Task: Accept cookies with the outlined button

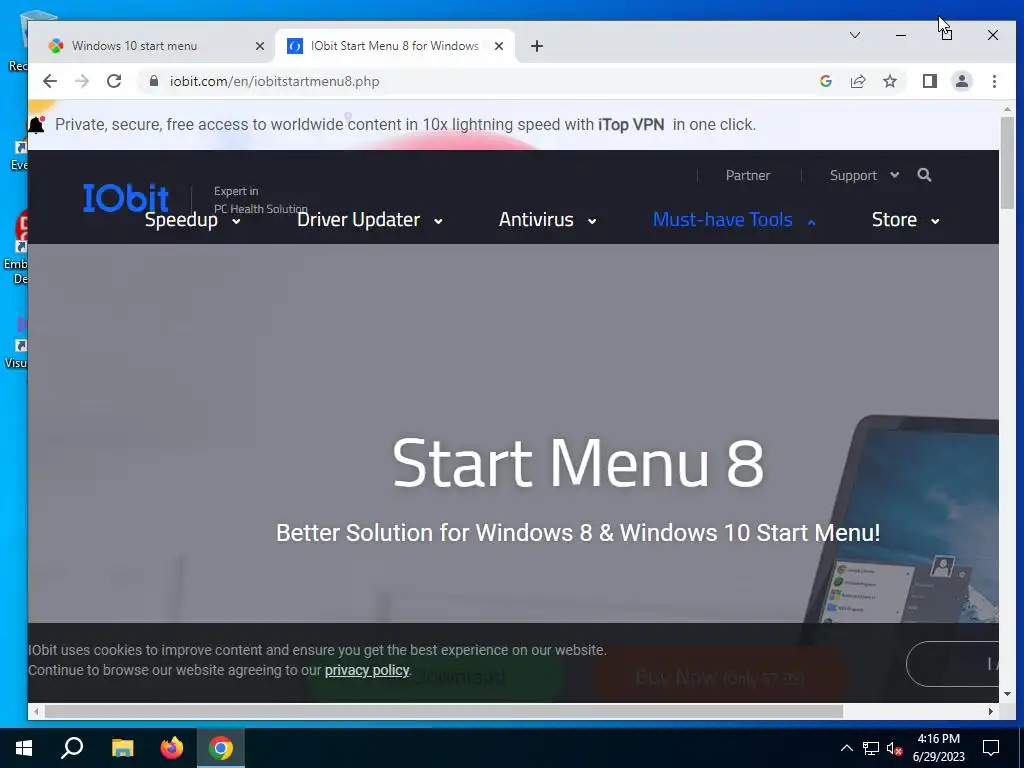Action: tap(952, 664)
